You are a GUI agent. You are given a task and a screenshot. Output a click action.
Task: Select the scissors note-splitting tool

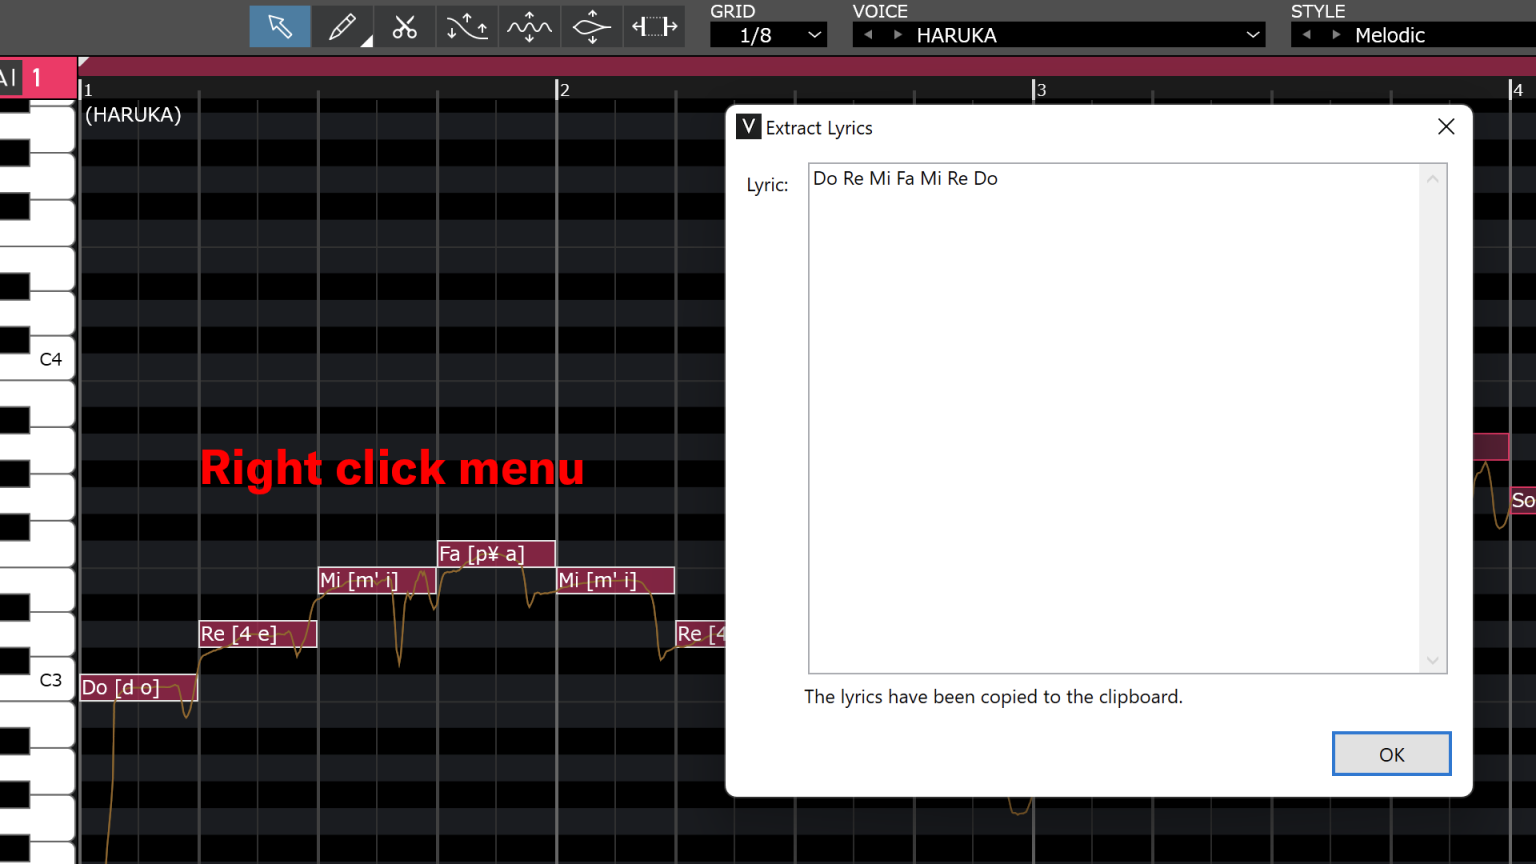coord(404,26)
